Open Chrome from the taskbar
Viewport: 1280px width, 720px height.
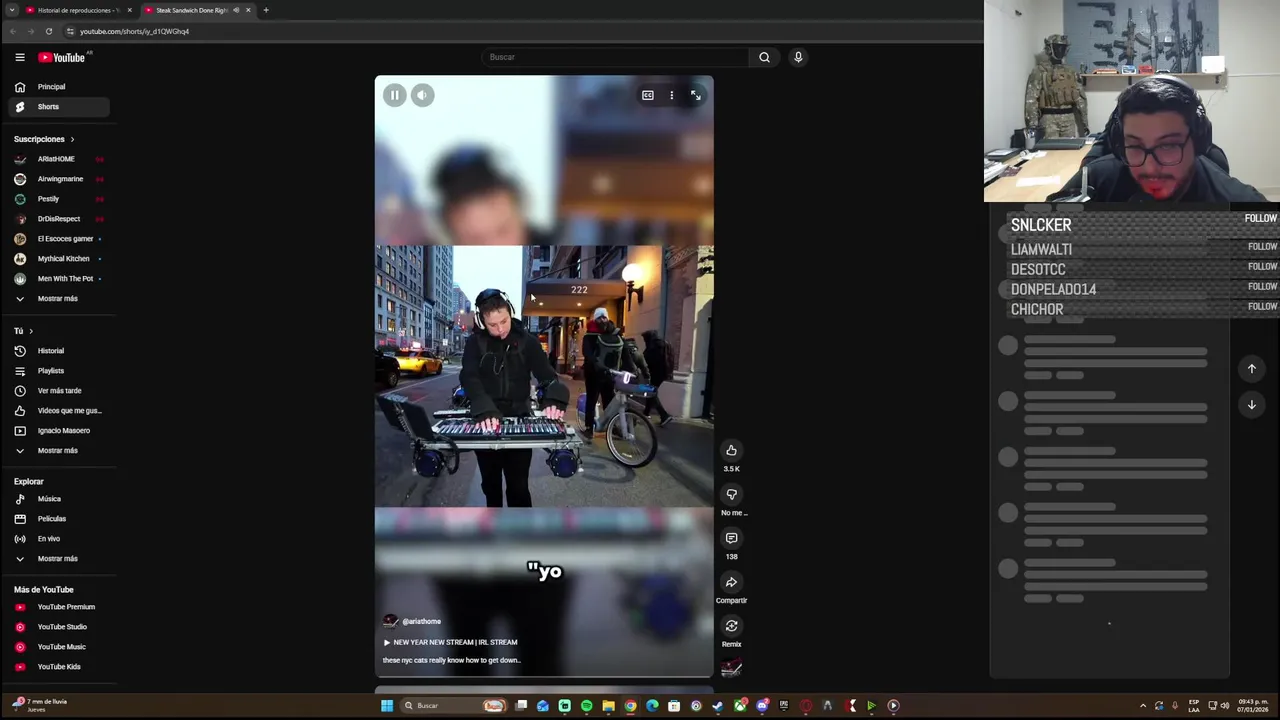[x=630, y=706]
